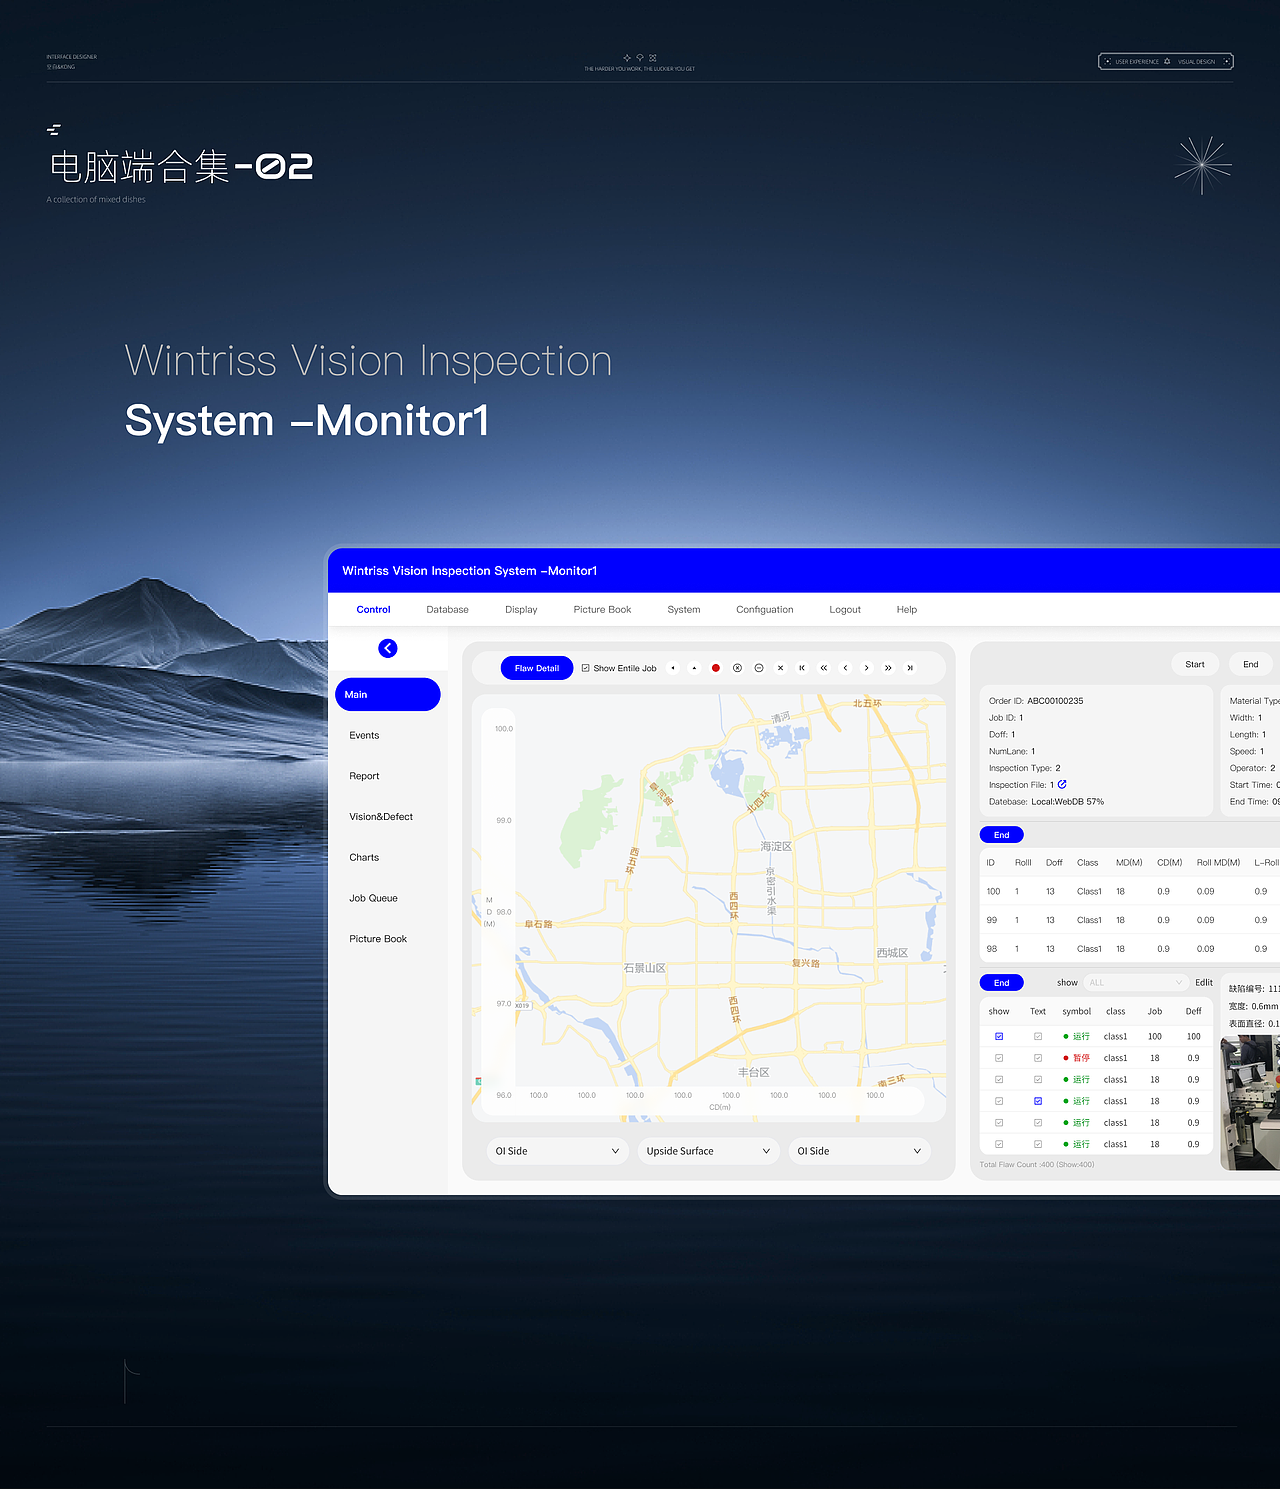This screenshot has height=1489, width=1280.
Task: Open Charts in the sidebar
Action: pos(364,858)
